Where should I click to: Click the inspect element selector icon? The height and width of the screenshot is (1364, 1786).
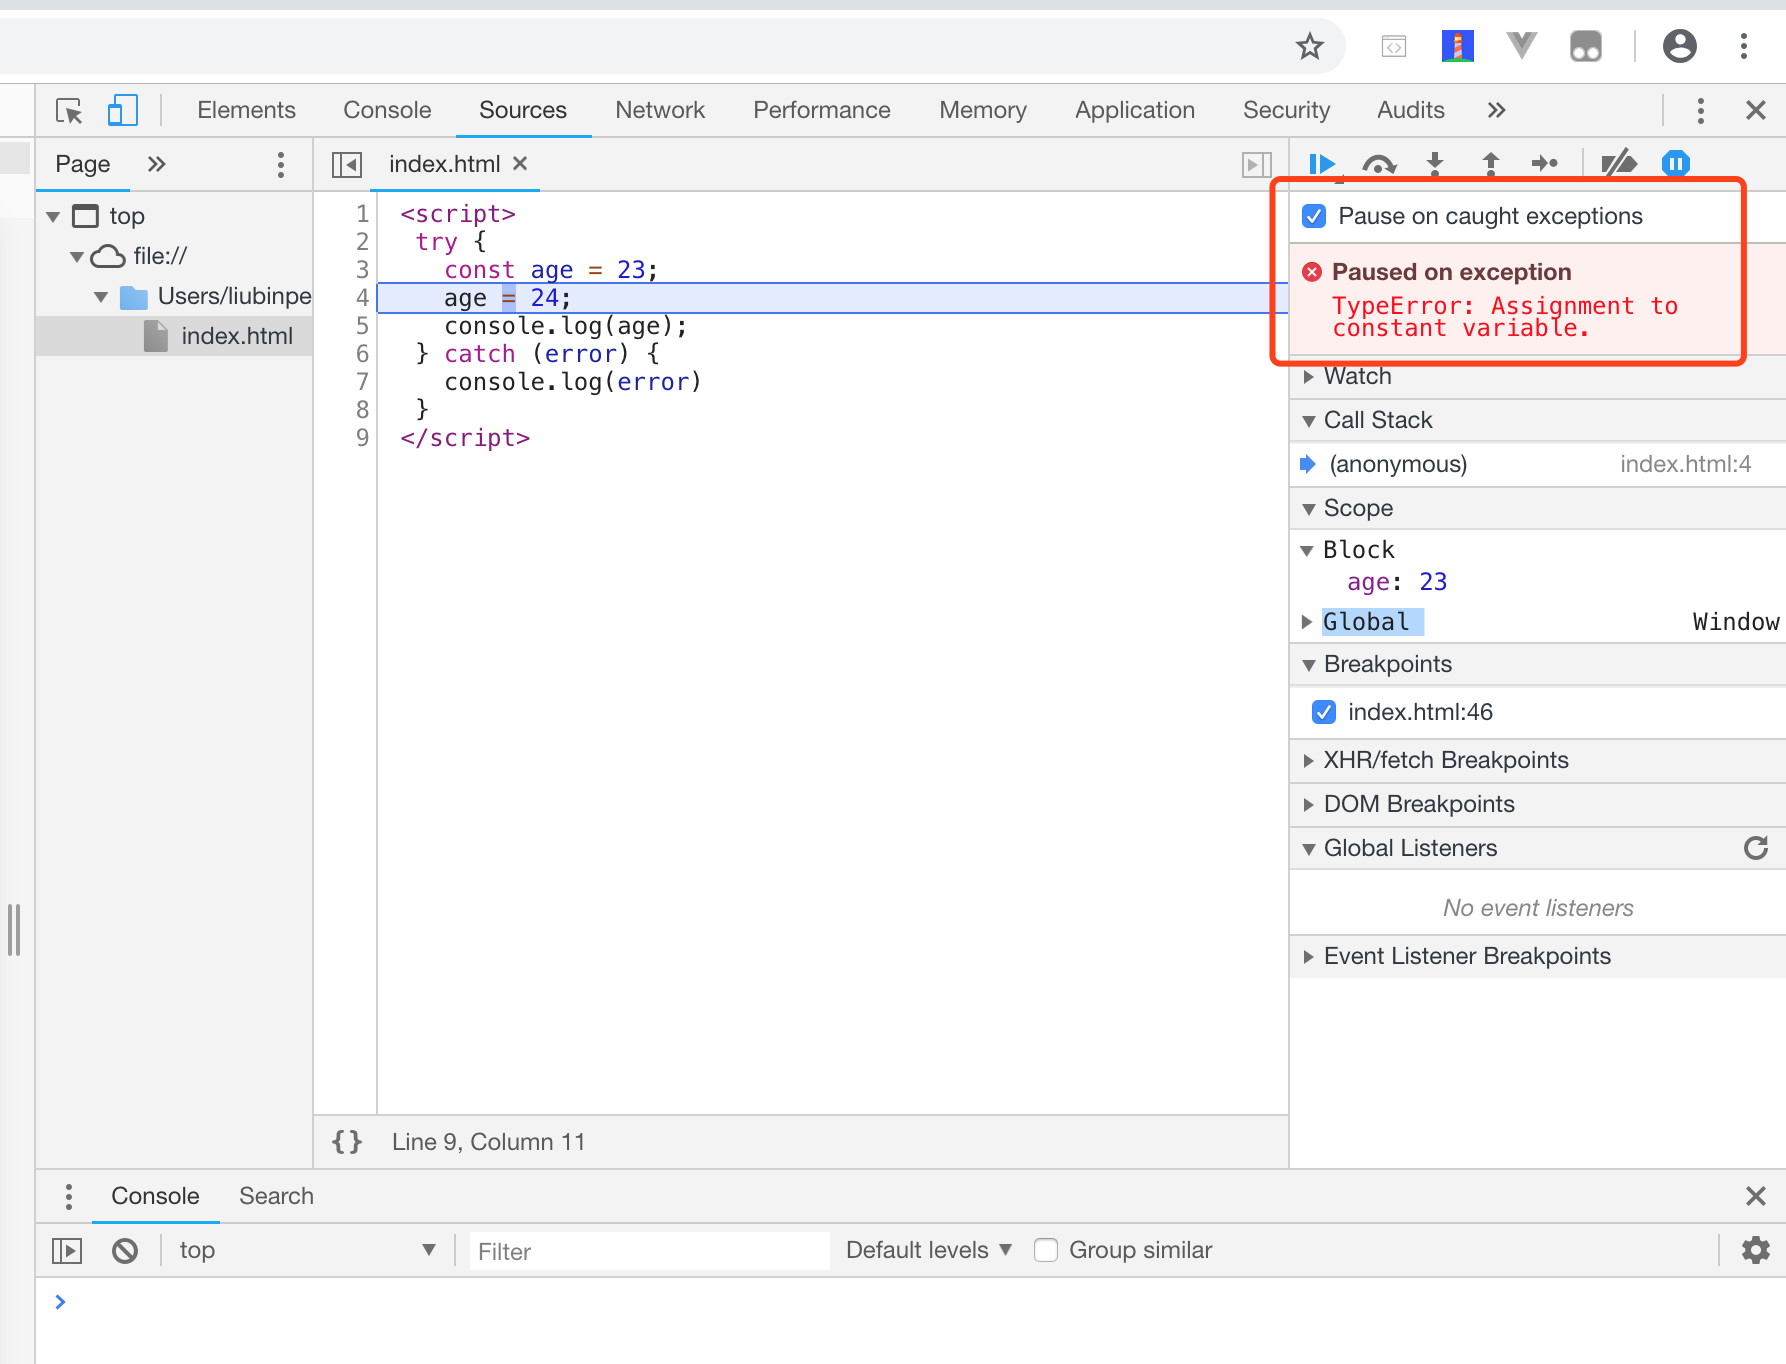69,110
